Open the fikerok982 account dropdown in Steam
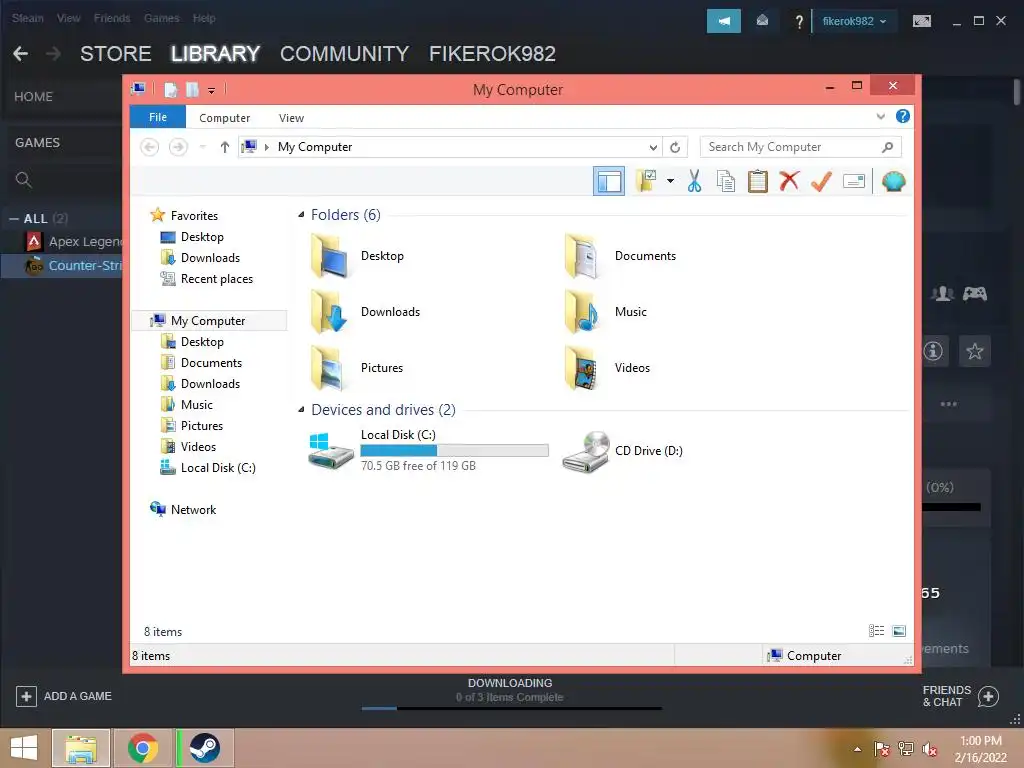The width and height of the screenshot is (1024, 768). 854,21
